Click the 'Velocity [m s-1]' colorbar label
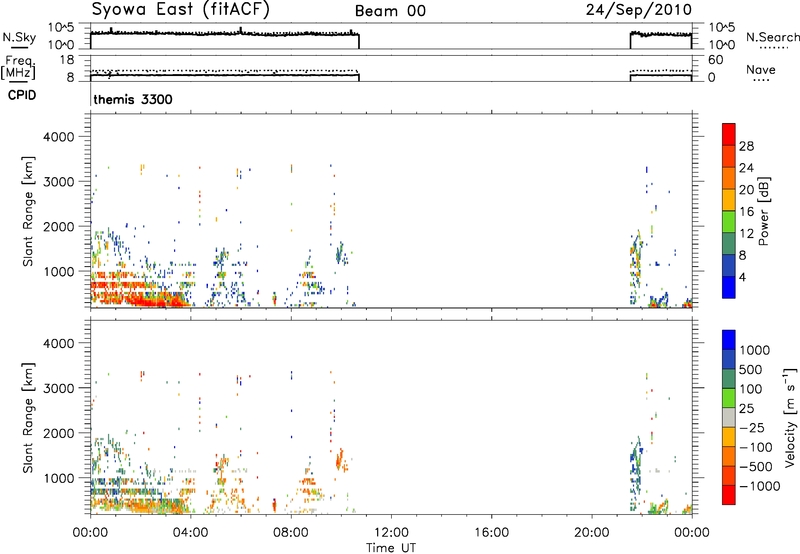 790,417
